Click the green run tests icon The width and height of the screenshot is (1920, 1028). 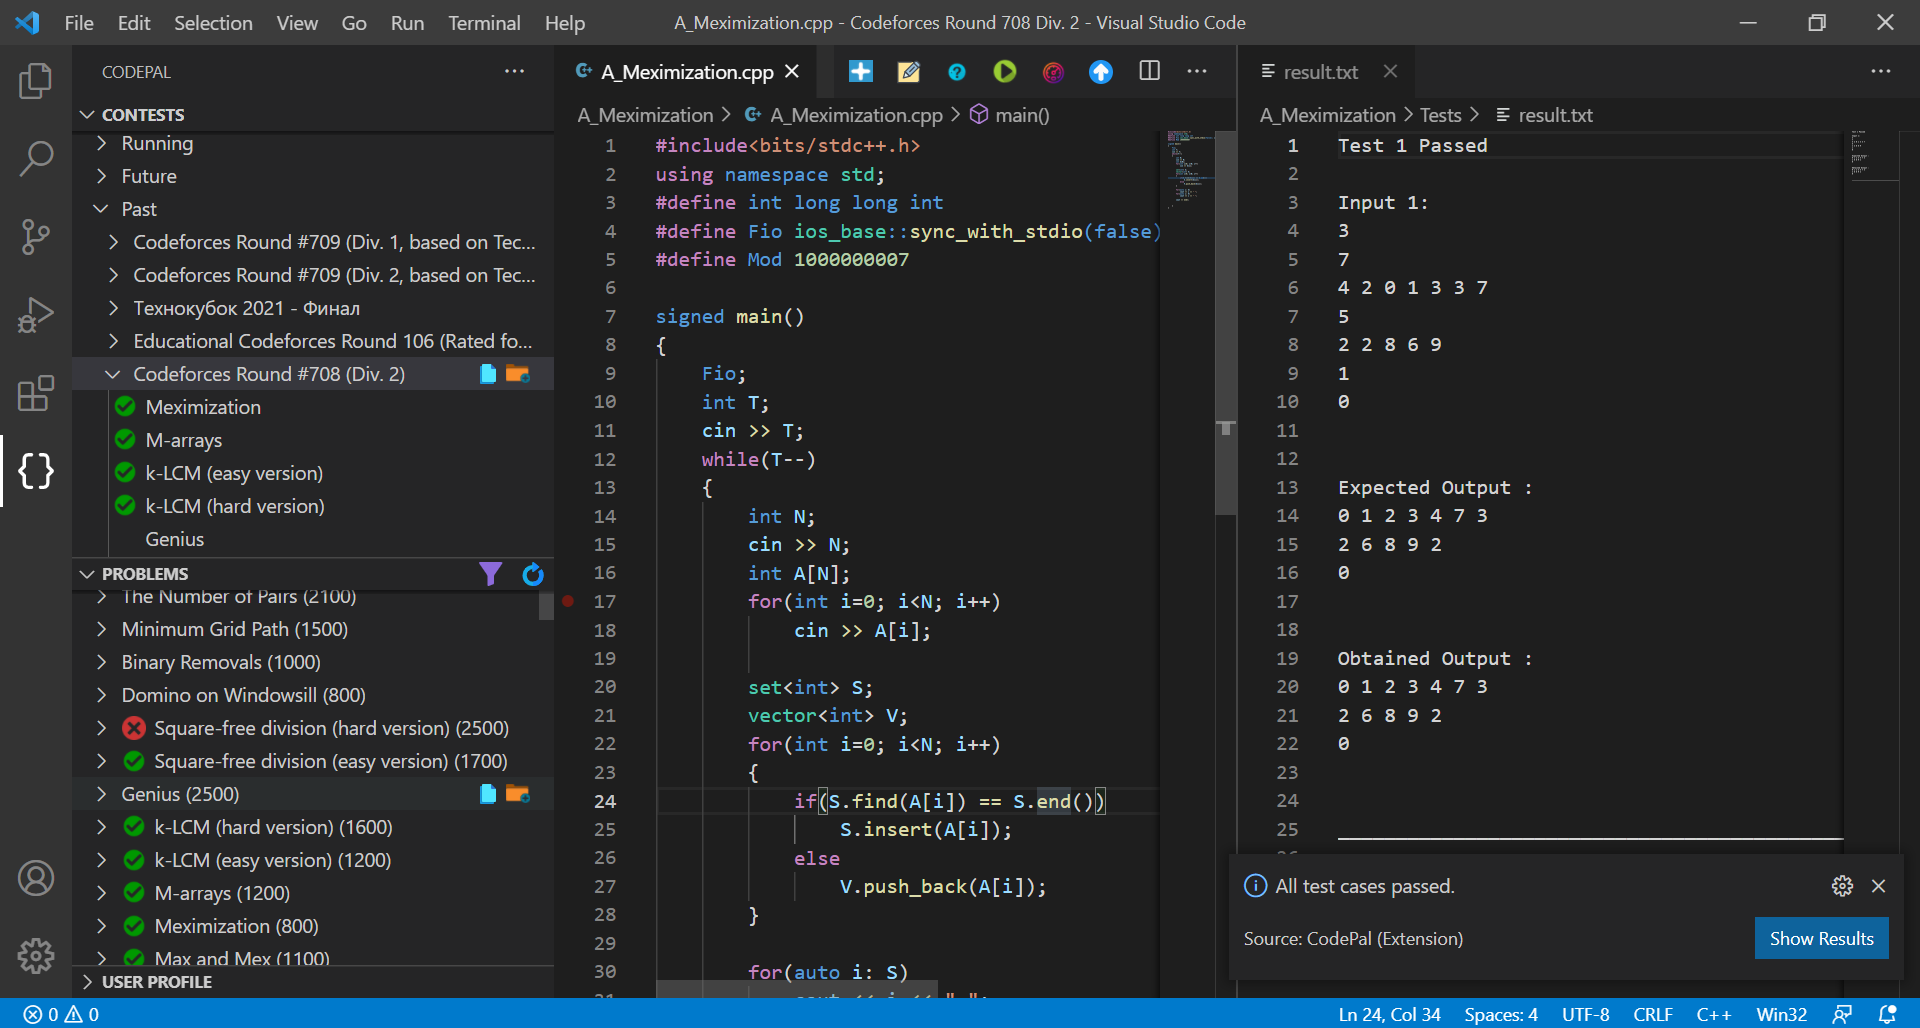1005,72
